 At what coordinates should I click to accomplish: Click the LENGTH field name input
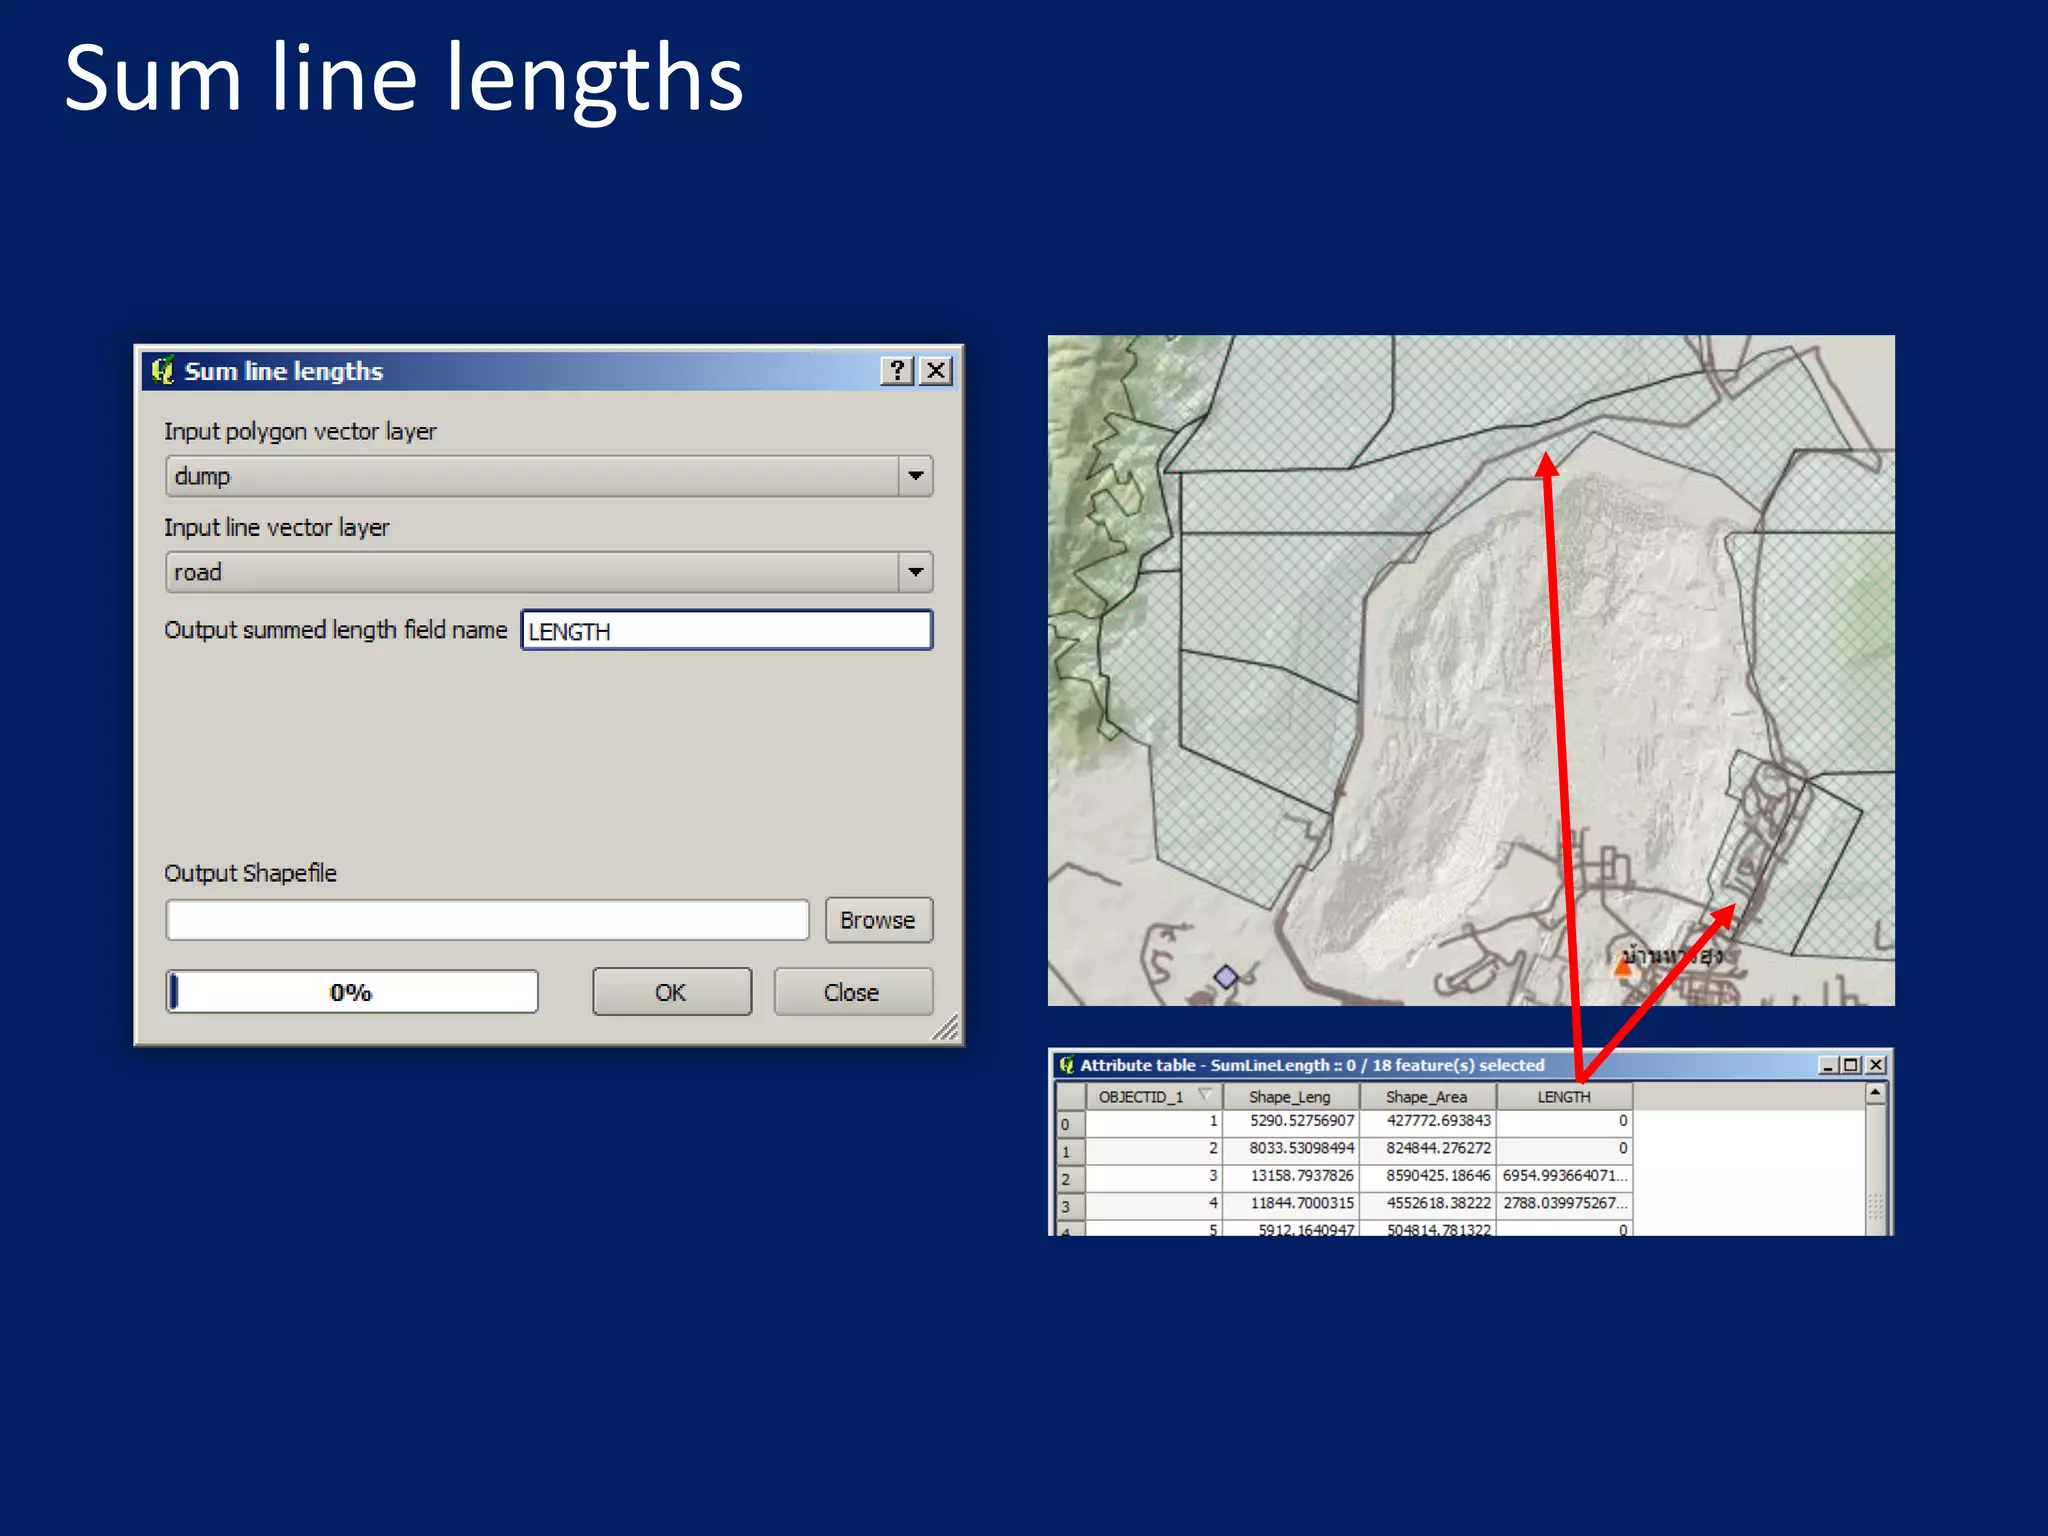click(726, 631)
